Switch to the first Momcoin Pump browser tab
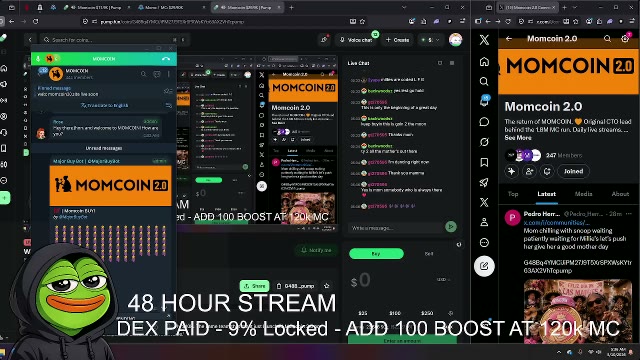The width and height of the screenshot is (640, 360). click(x=97, y=7)
